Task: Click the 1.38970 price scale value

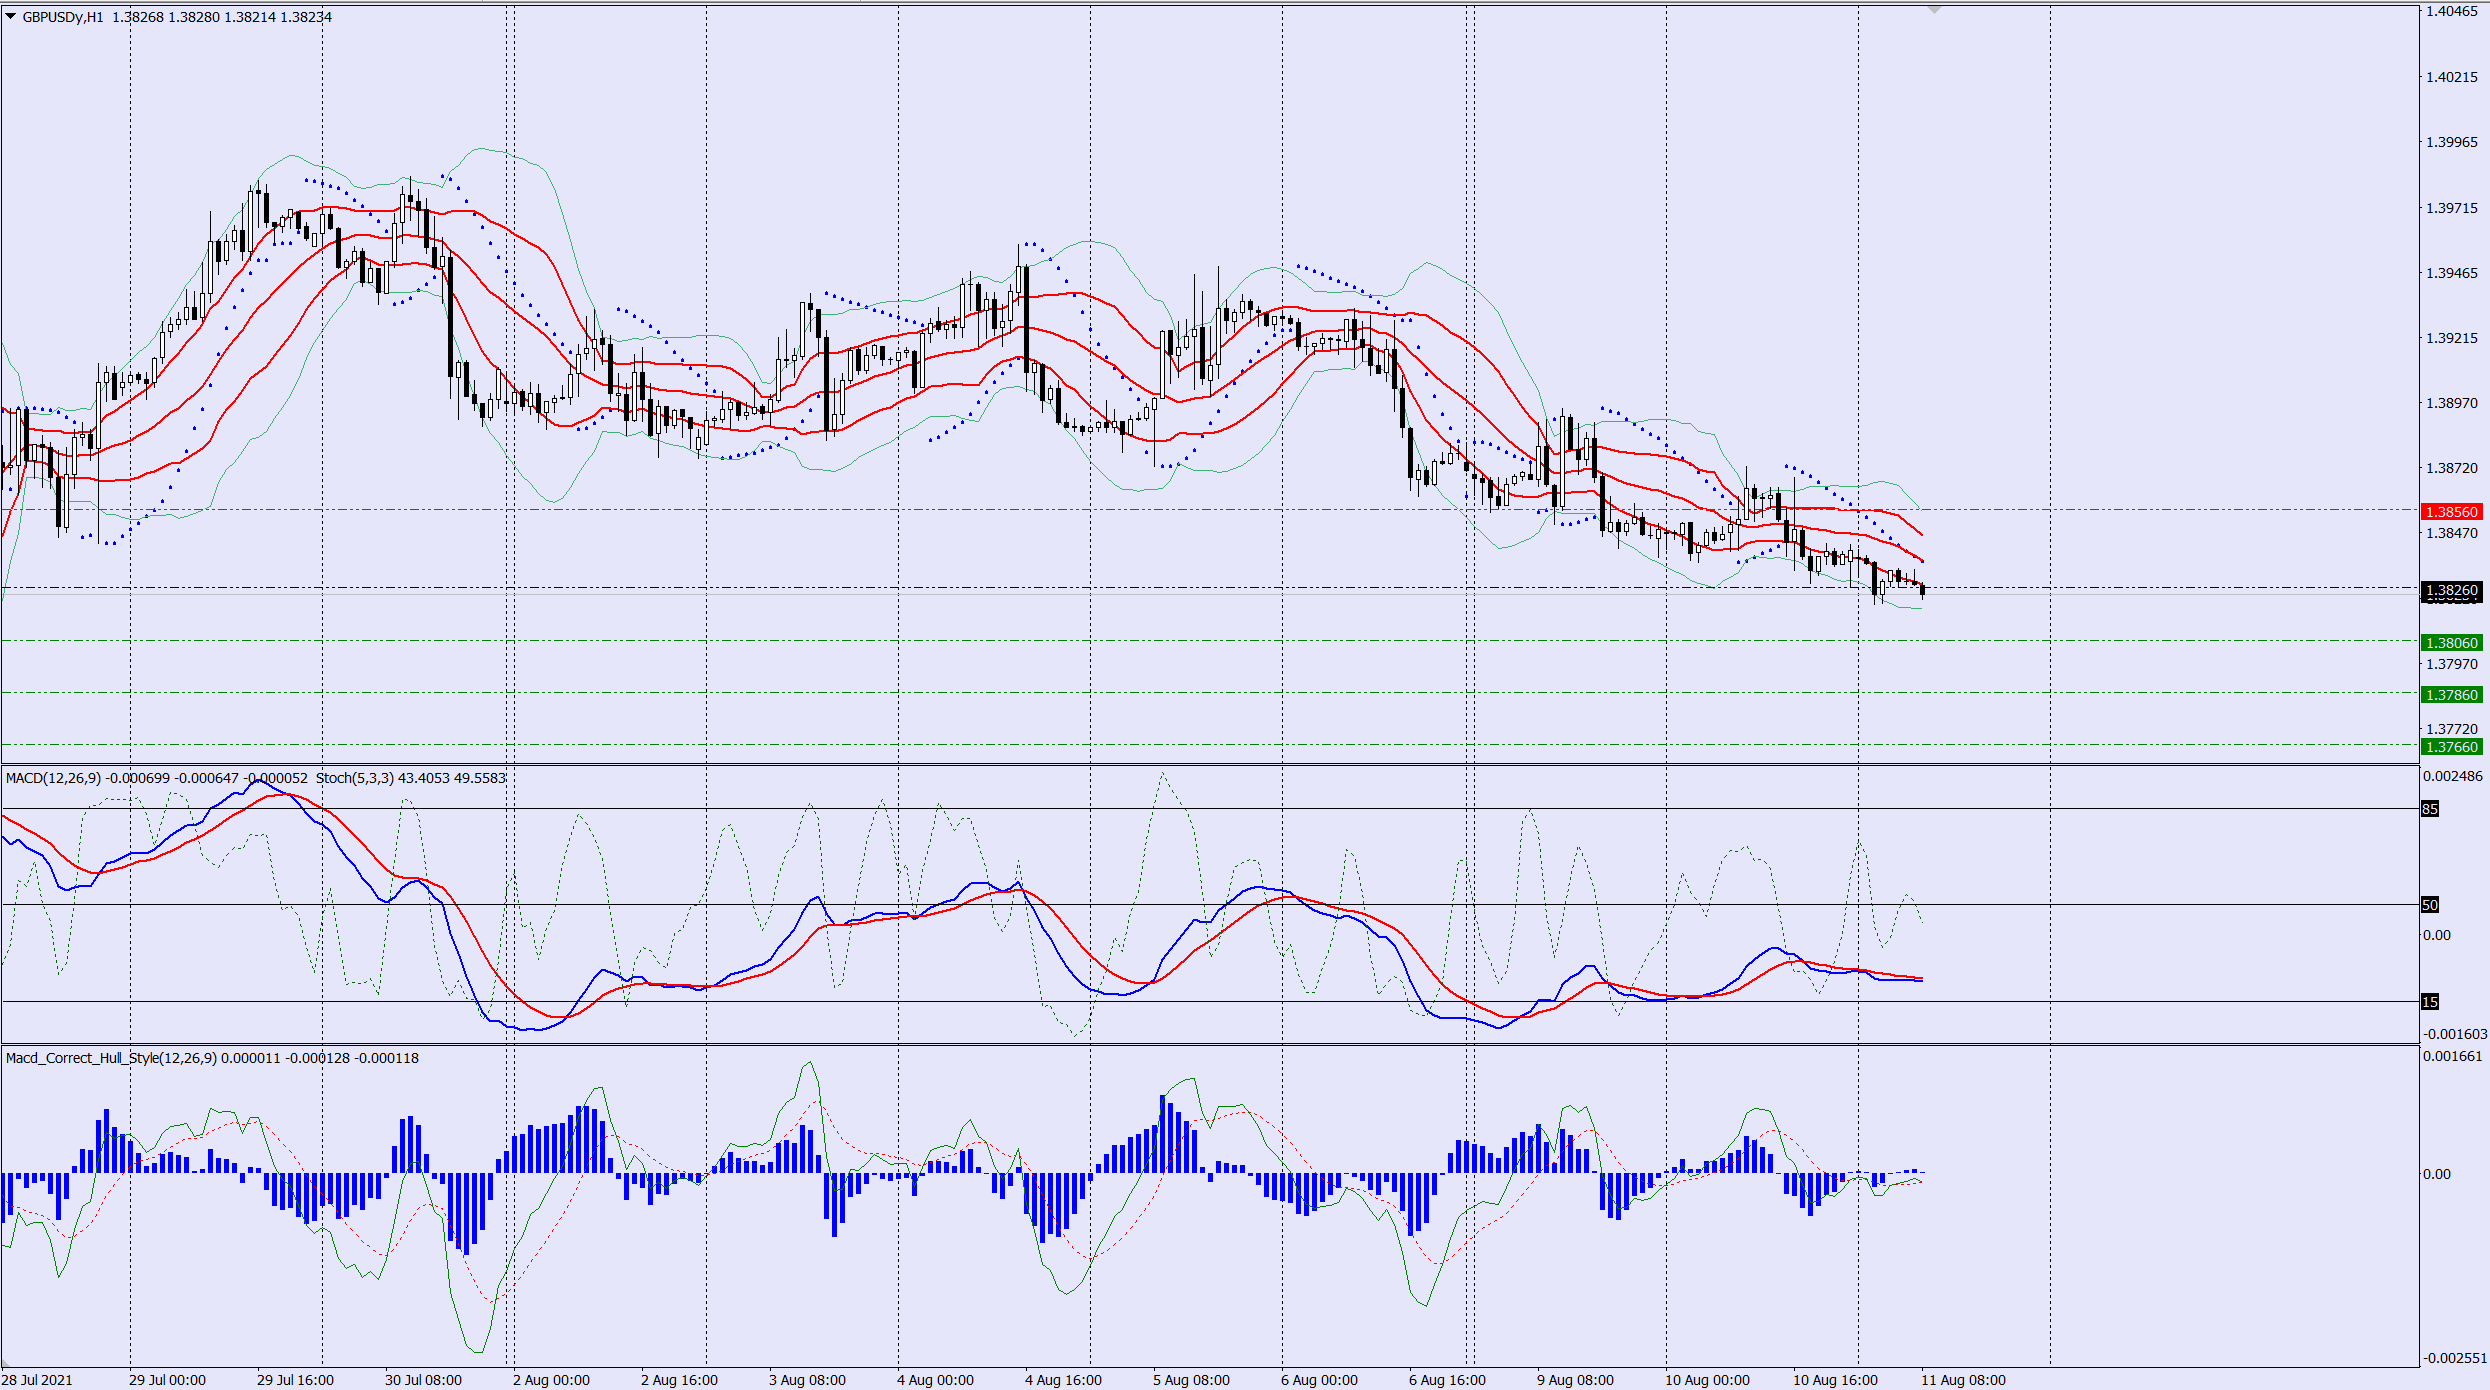Action: coord(2452,403)
